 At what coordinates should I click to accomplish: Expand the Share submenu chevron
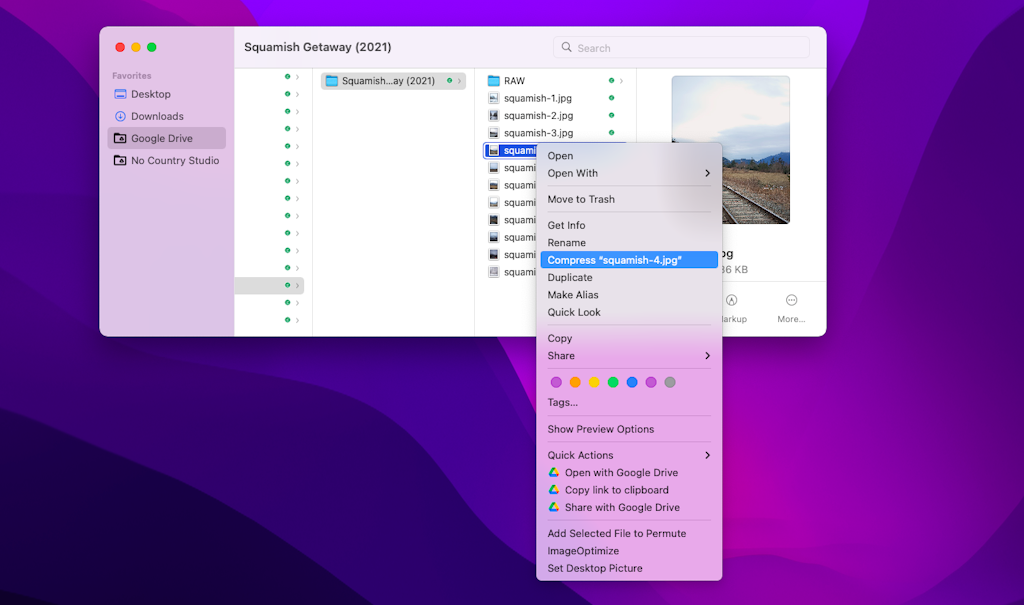pos(707,355)
